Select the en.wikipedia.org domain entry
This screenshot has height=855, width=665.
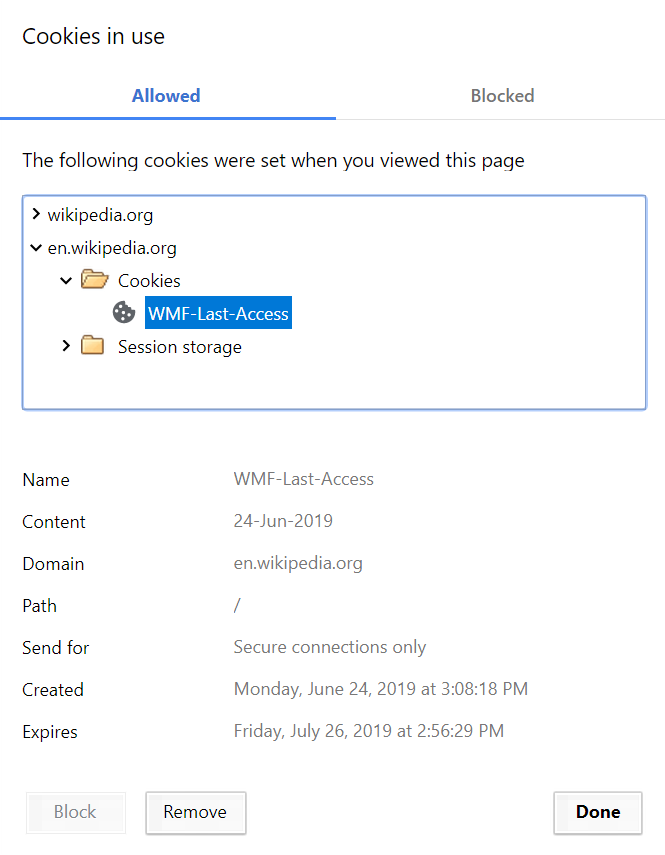[112, 248]
